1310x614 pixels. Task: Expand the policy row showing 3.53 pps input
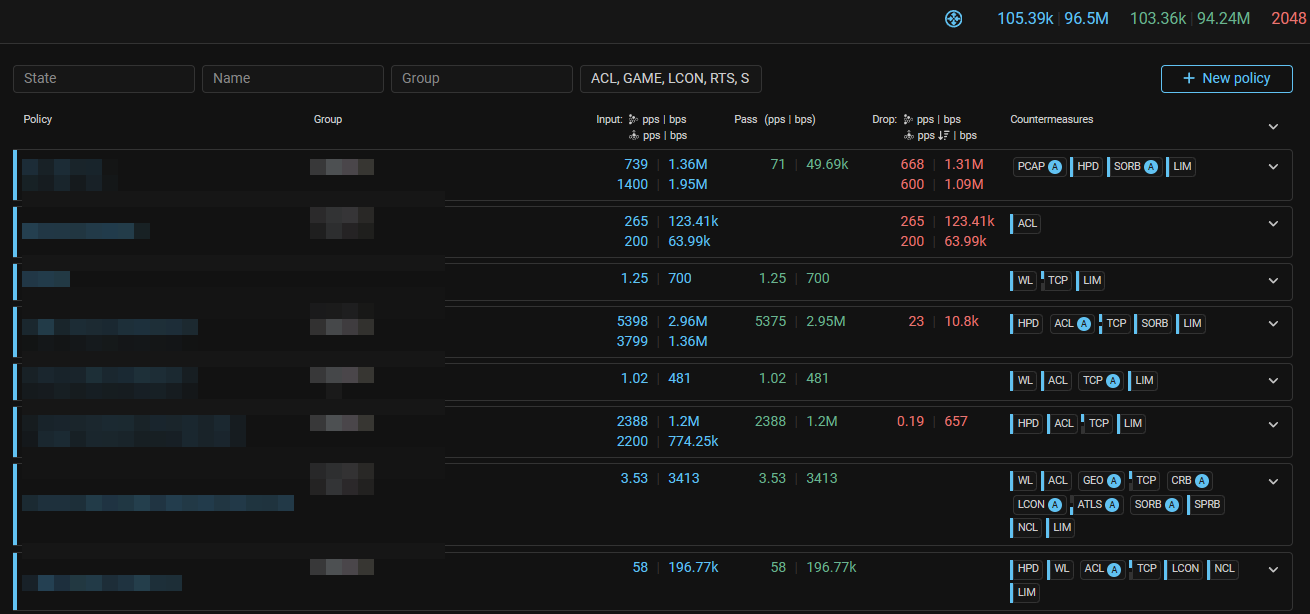(1273, 481)
